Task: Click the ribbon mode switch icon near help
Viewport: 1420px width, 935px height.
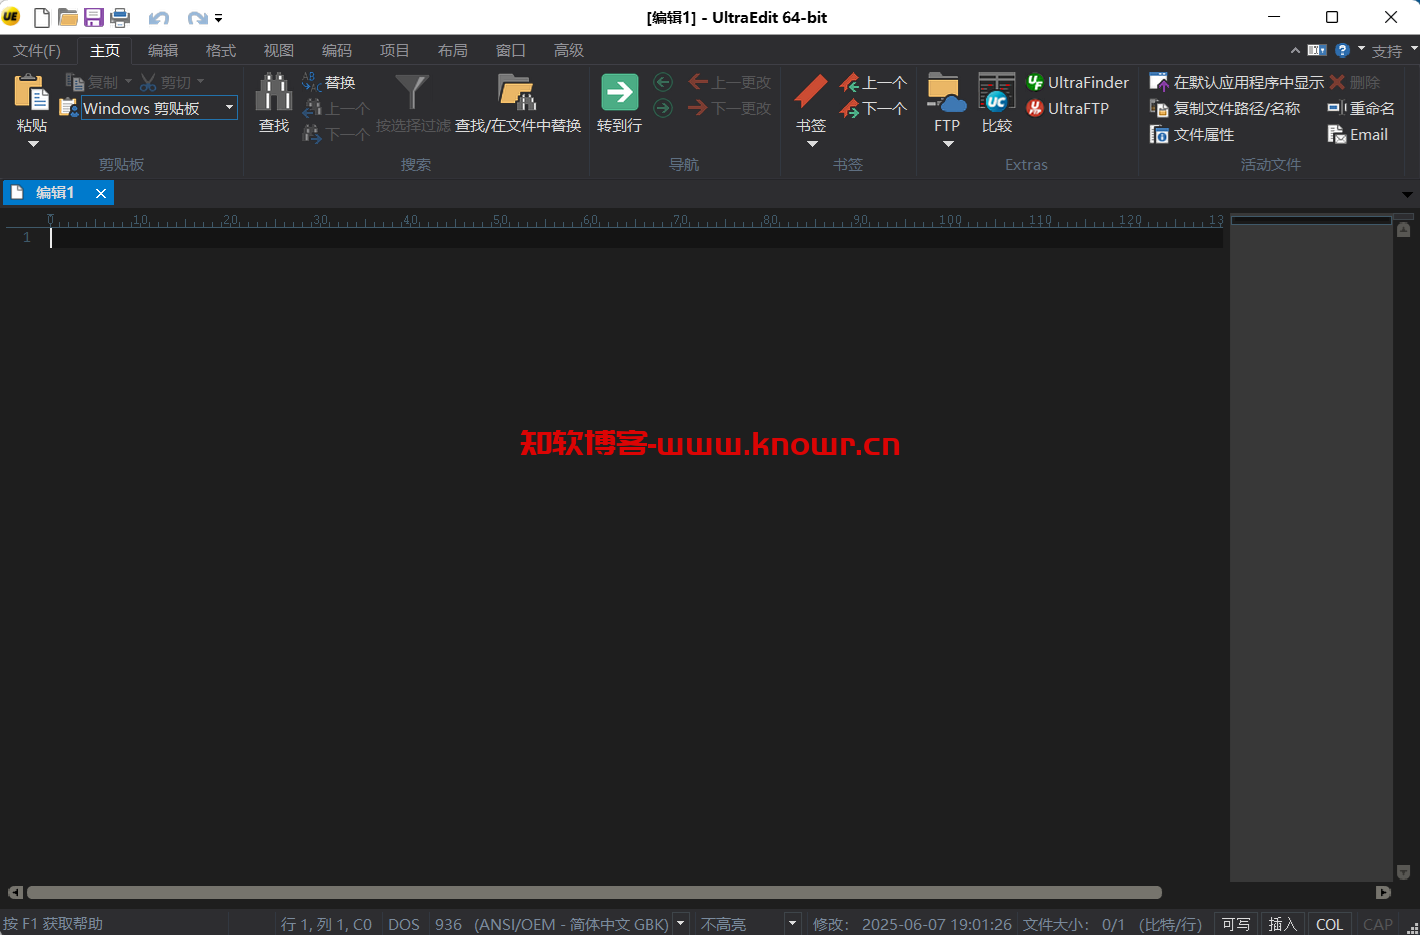Action: click(x=1317, y=50)
